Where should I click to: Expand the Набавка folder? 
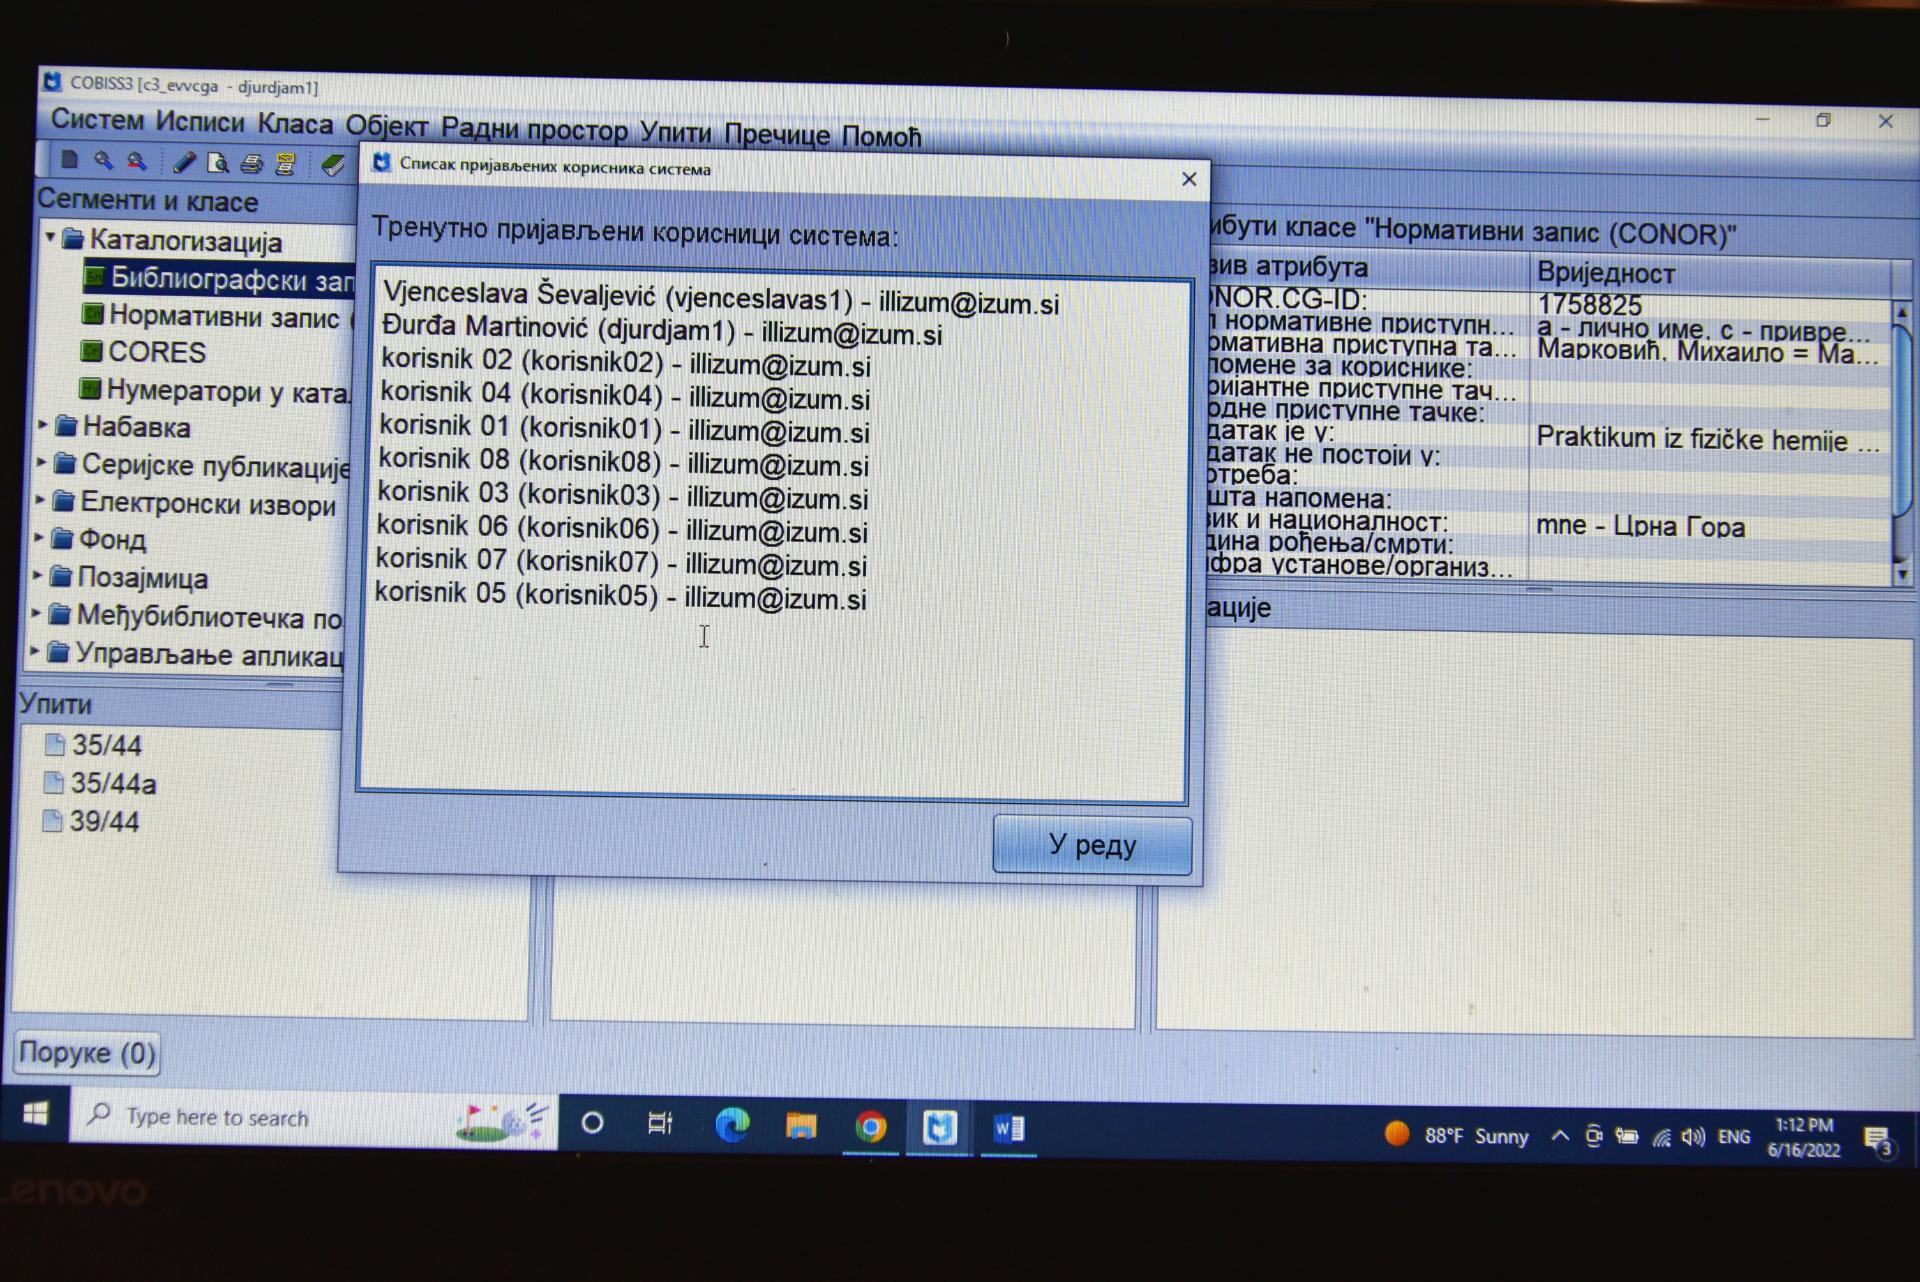click(43, 425)
